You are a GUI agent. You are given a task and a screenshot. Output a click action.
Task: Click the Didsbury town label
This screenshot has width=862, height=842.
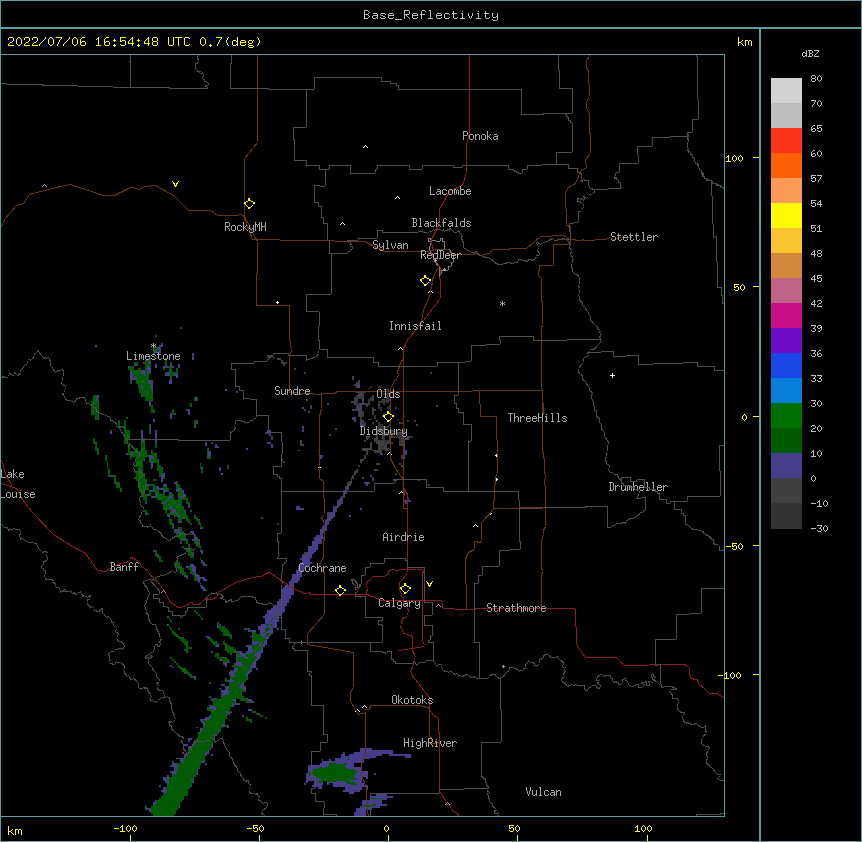point(384,431)
